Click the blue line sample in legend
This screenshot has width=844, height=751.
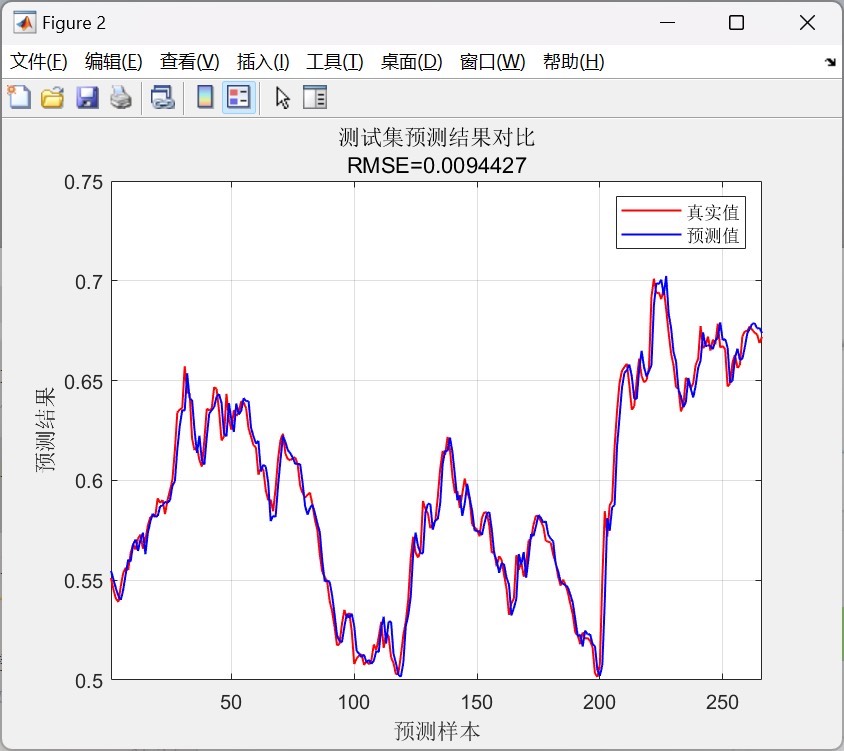click(x=651, y=234)
